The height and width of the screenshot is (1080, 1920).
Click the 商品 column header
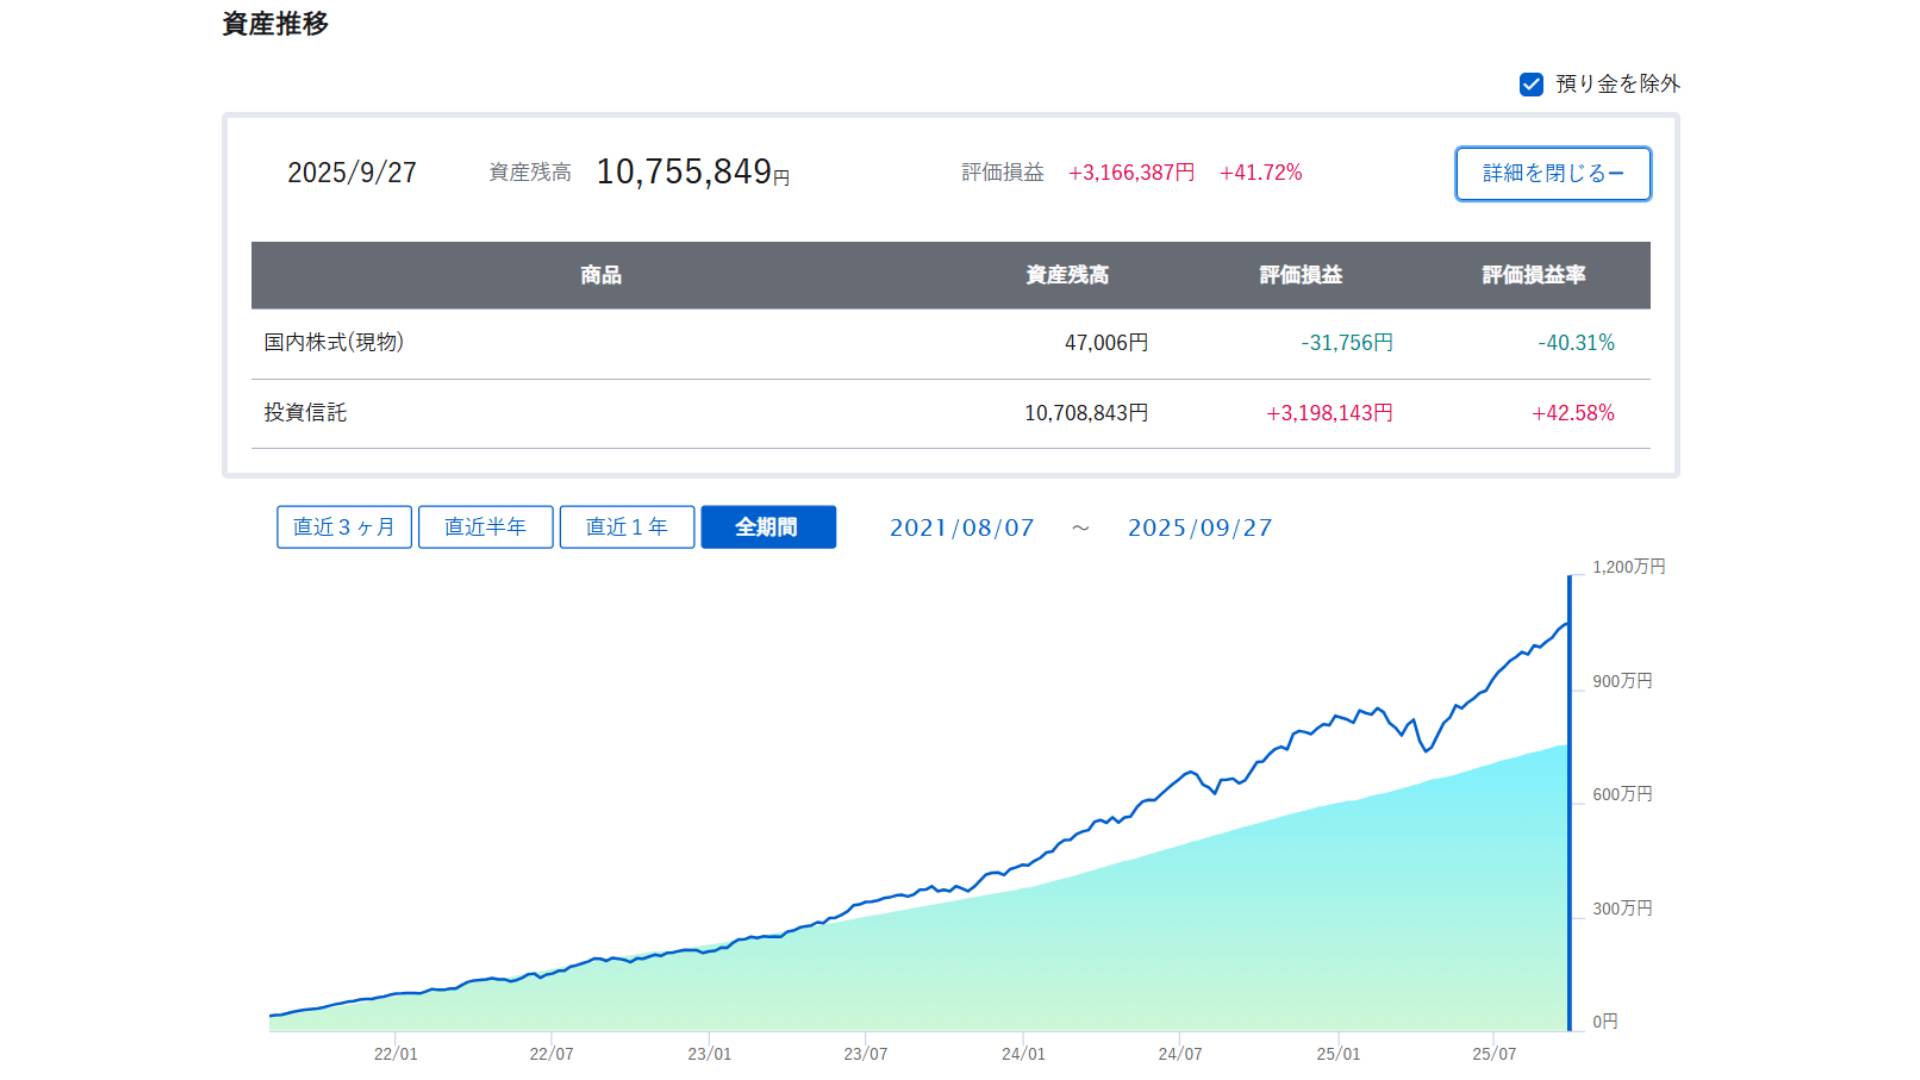click(600, 275)
